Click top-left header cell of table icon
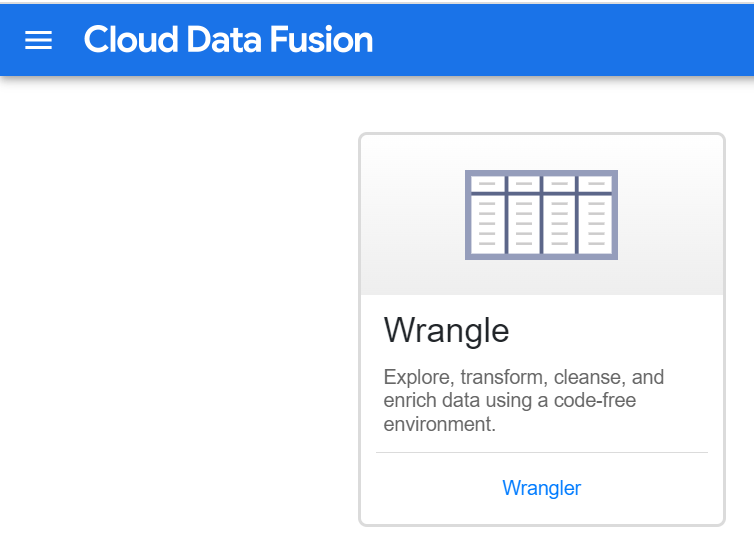754x533 pixels. click(x=488, y=184)
